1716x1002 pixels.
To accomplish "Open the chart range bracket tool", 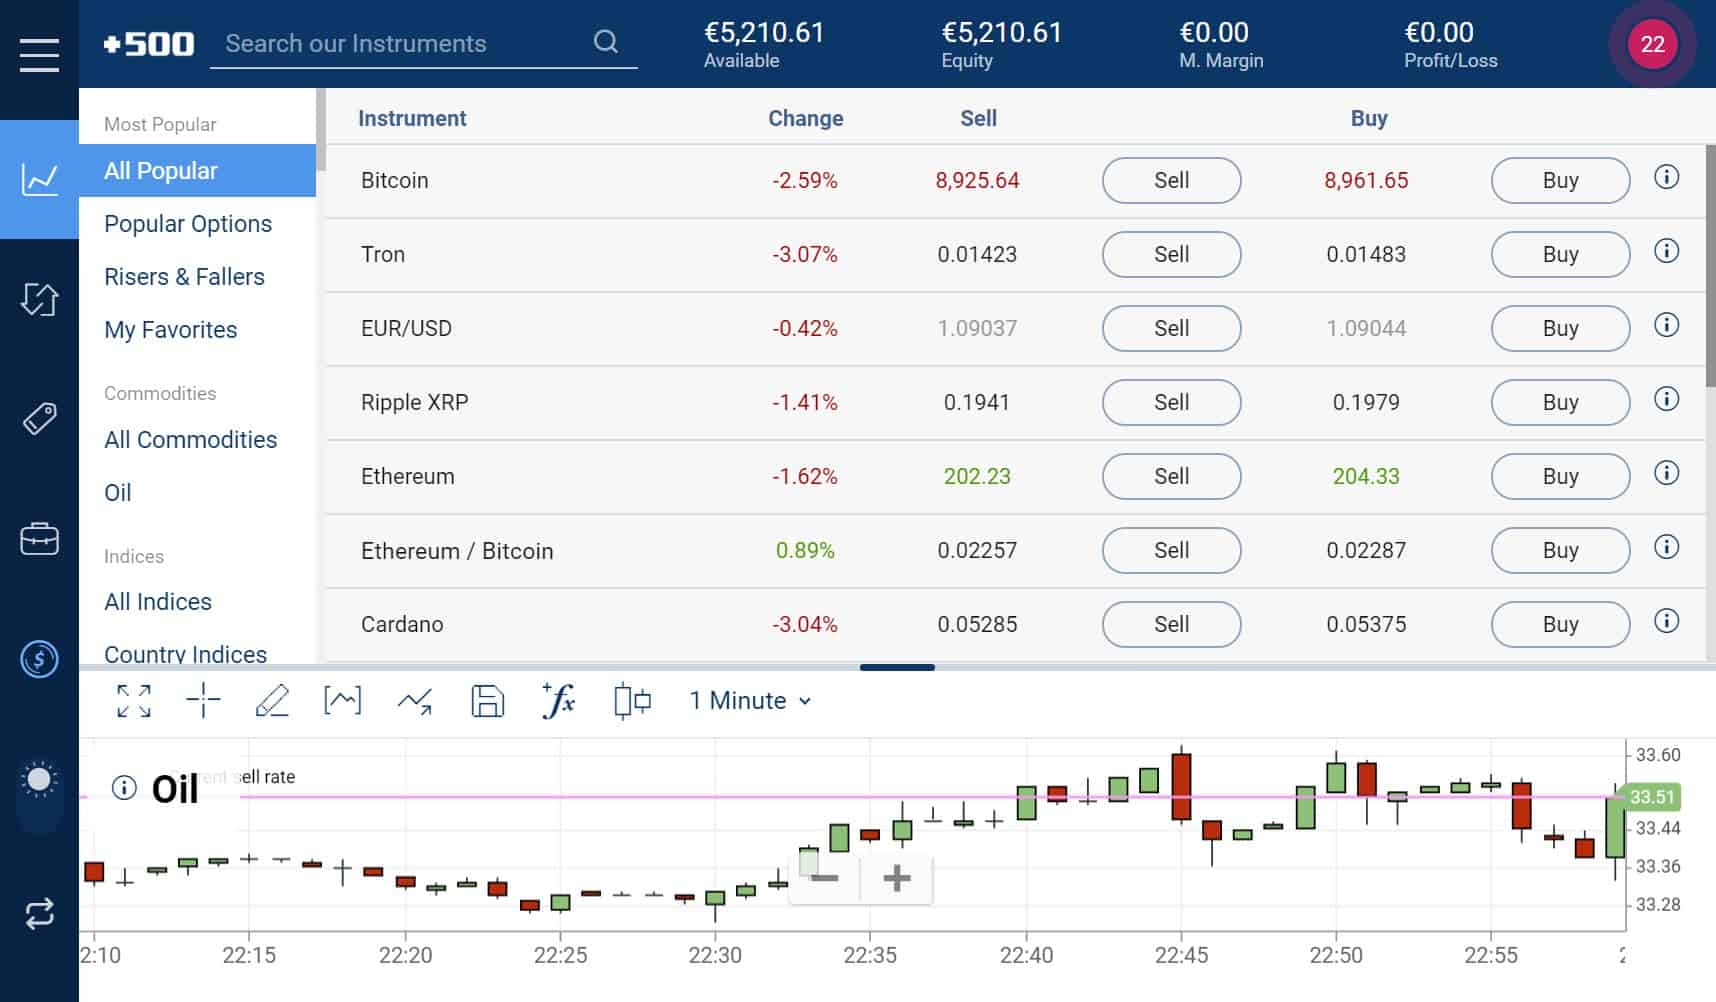I will (x=342, y=701).
